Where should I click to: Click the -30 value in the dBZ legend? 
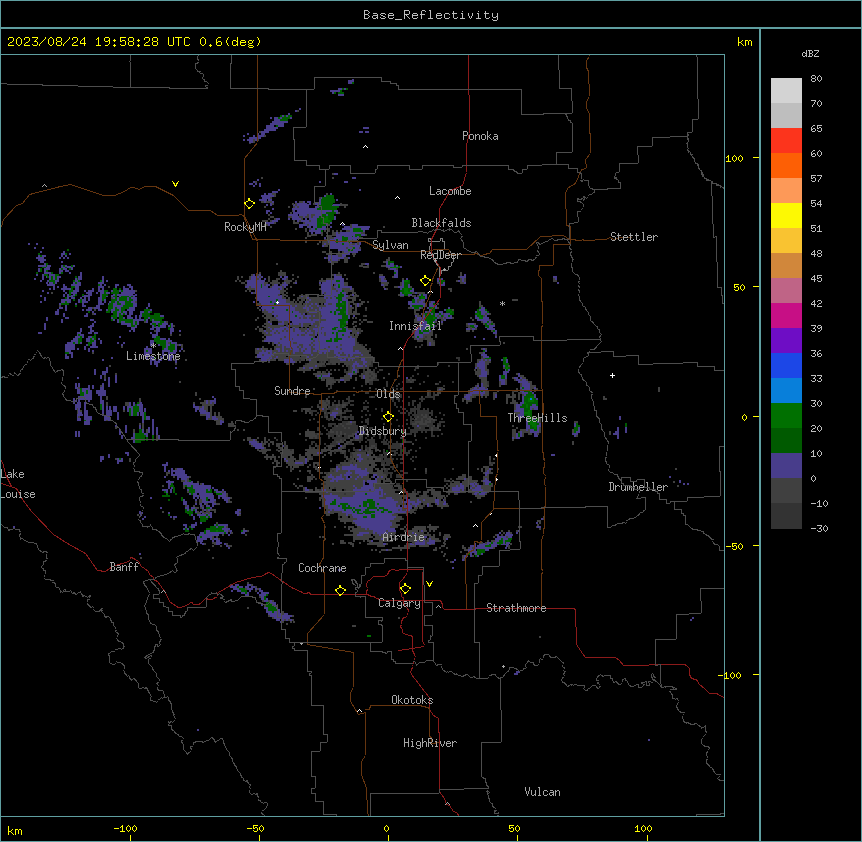coord(819,529)
